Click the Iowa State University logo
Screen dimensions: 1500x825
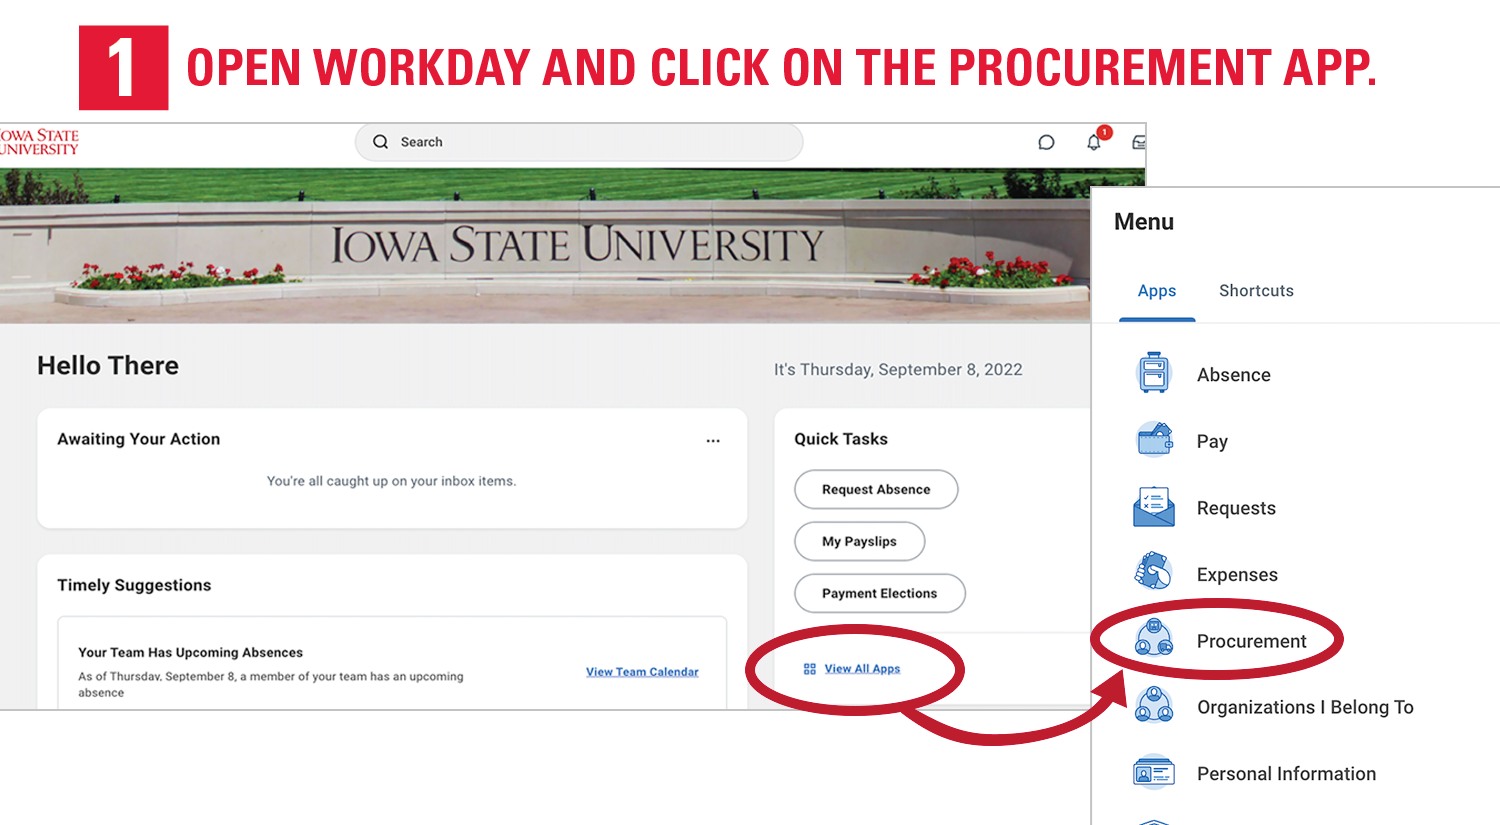click(39, 142)
